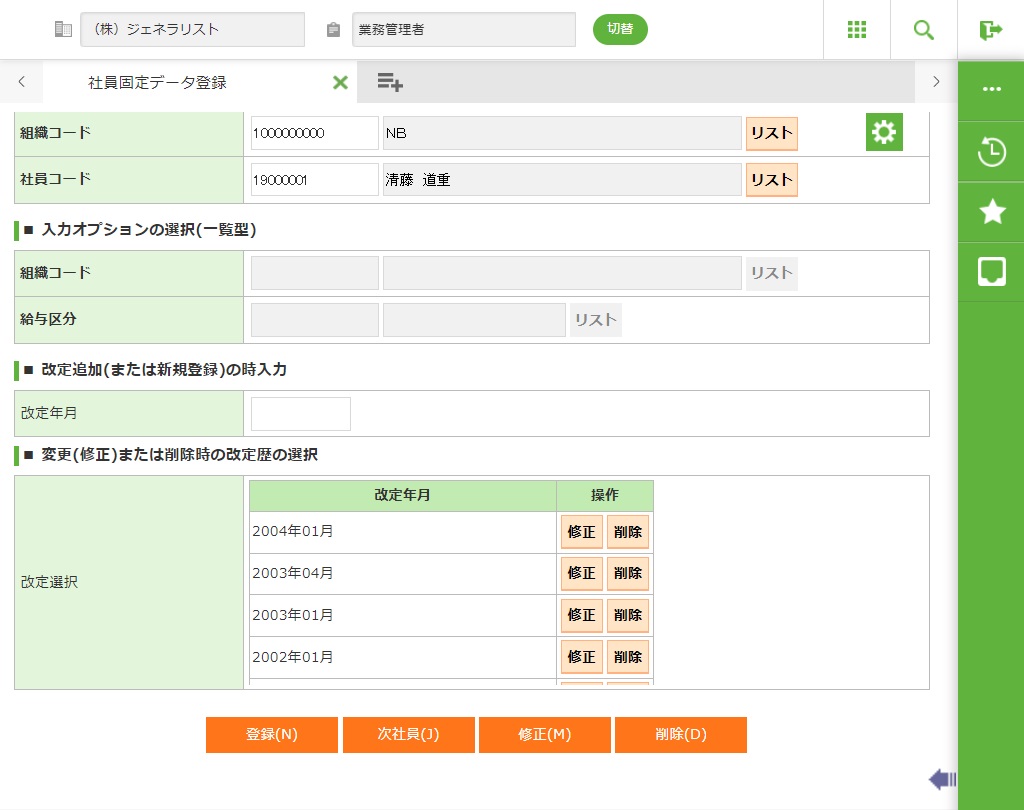The image size is (1024, 810).
Task: Close the 社員固定データ登録 tab
Action: (x=340, y=82)
